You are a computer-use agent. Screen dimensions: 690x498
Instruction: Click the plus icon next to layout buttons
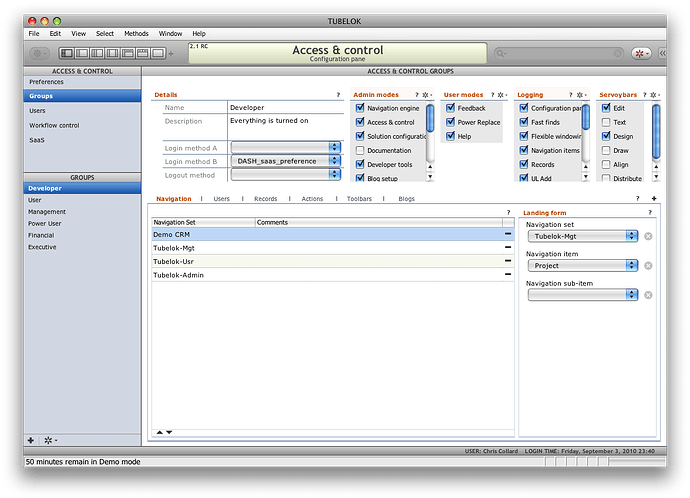[x=171, y=54]
